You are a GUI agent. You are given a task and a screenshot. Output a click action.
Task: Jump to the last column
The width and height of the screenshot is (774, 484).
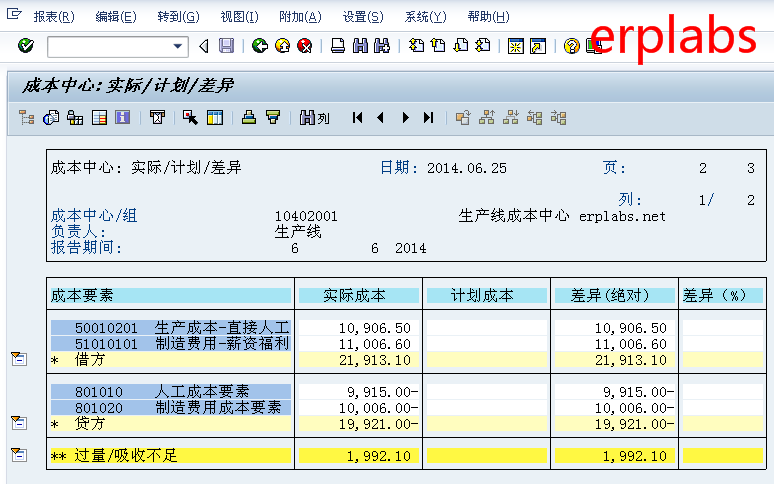click(428, 117)
